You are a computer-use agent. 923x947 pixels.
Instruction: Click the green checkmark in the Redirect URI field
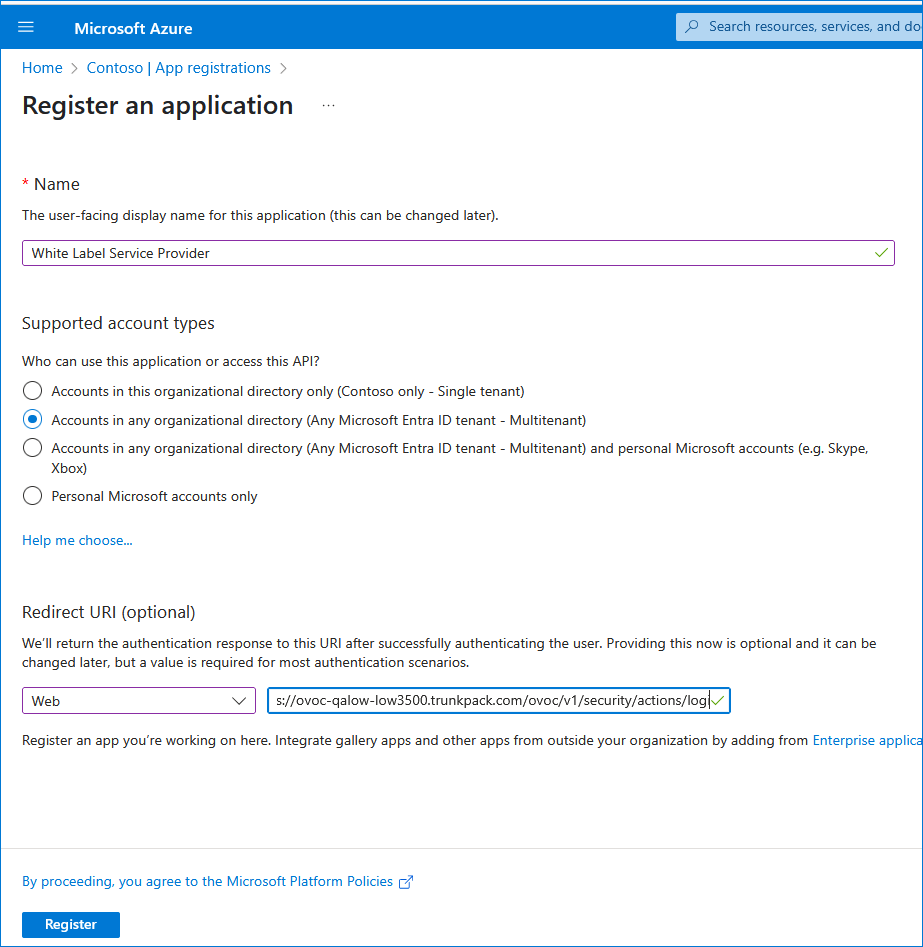coord(718,701)
